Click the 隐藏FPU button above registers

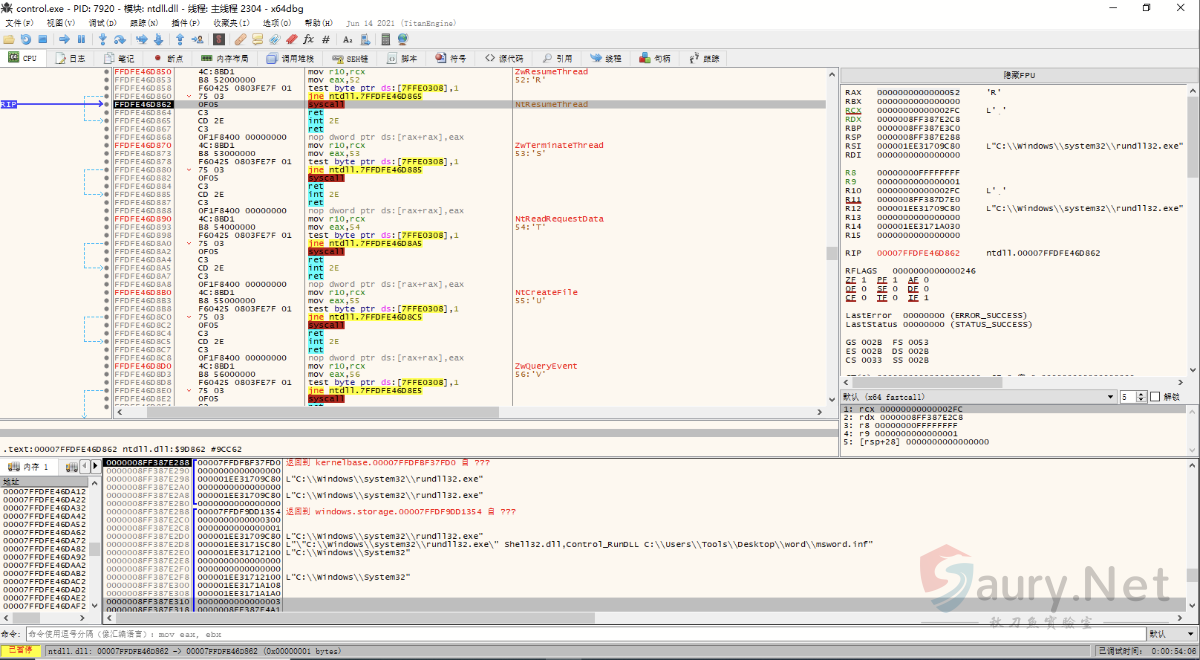[1018, 75]
